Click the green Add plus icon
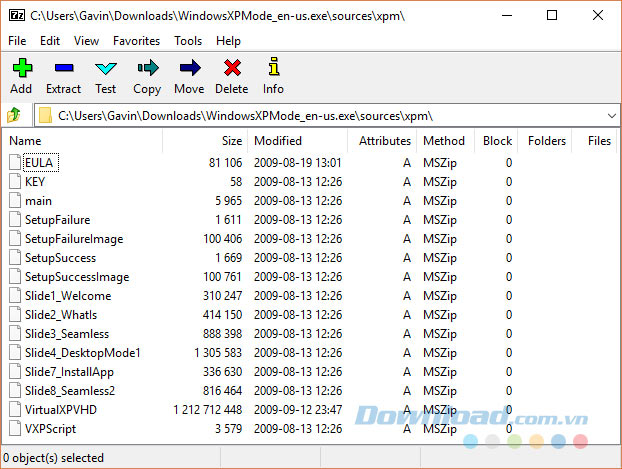This screenshot has height=469, width=622. coord(22,68)
